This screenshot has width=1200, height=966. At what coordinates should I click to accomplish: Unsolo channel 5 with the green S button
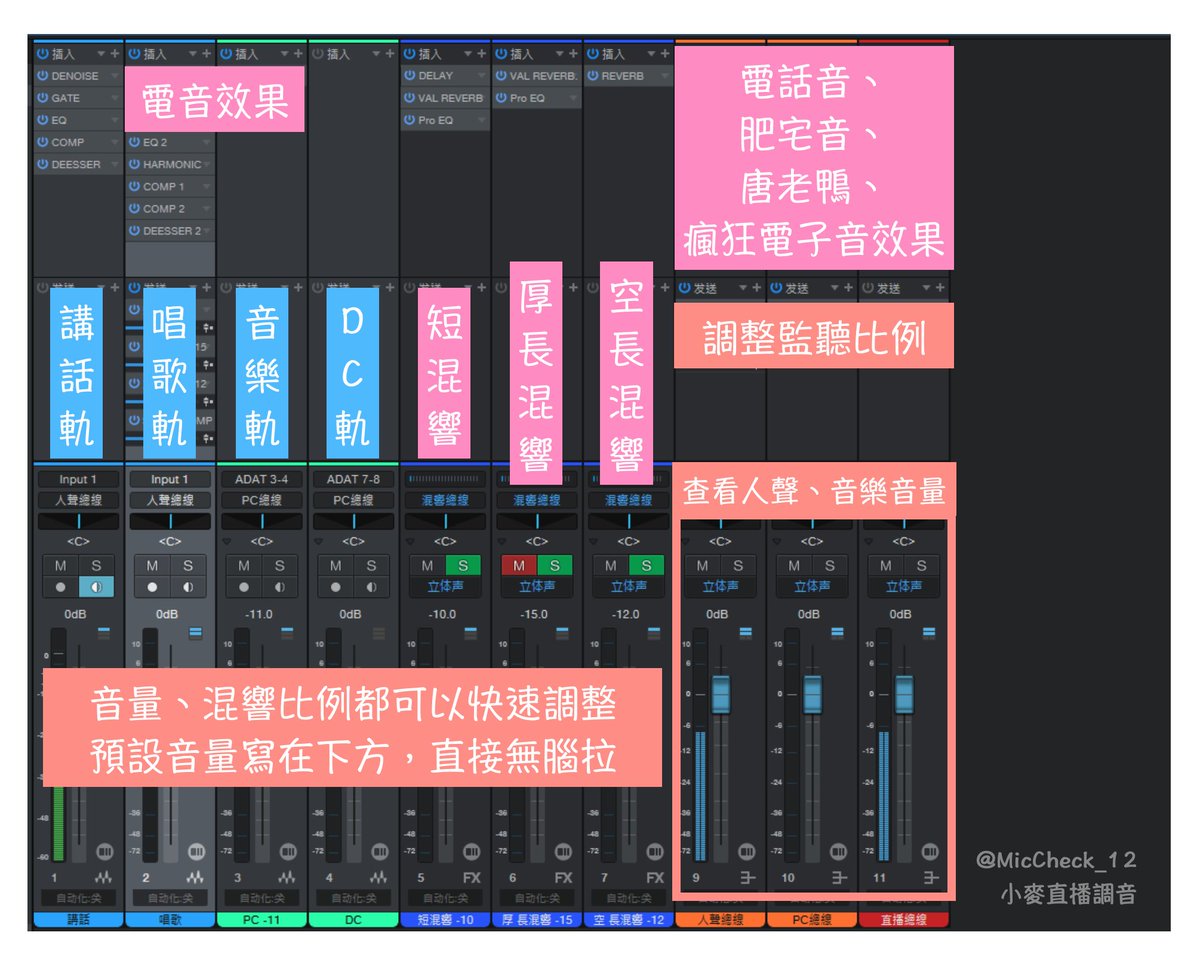[464, 565]
